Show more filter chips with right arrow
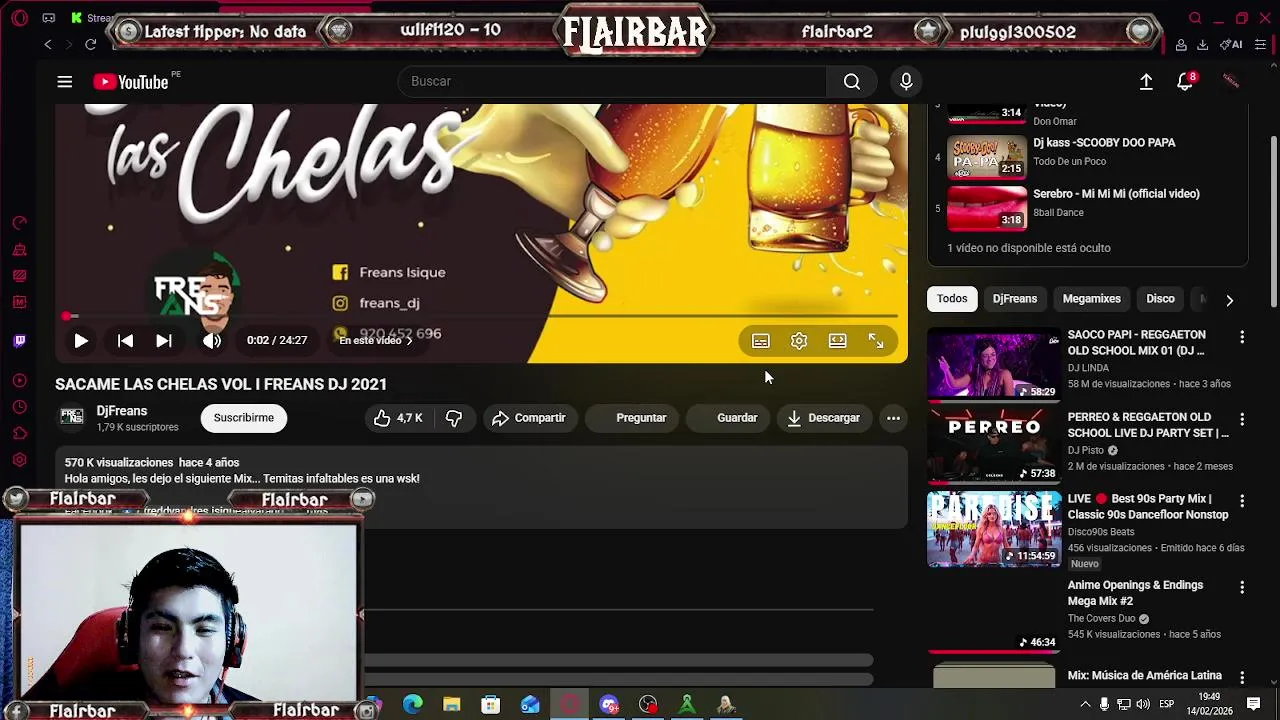Viewport: 1280px width, 720px height. 1229,299
